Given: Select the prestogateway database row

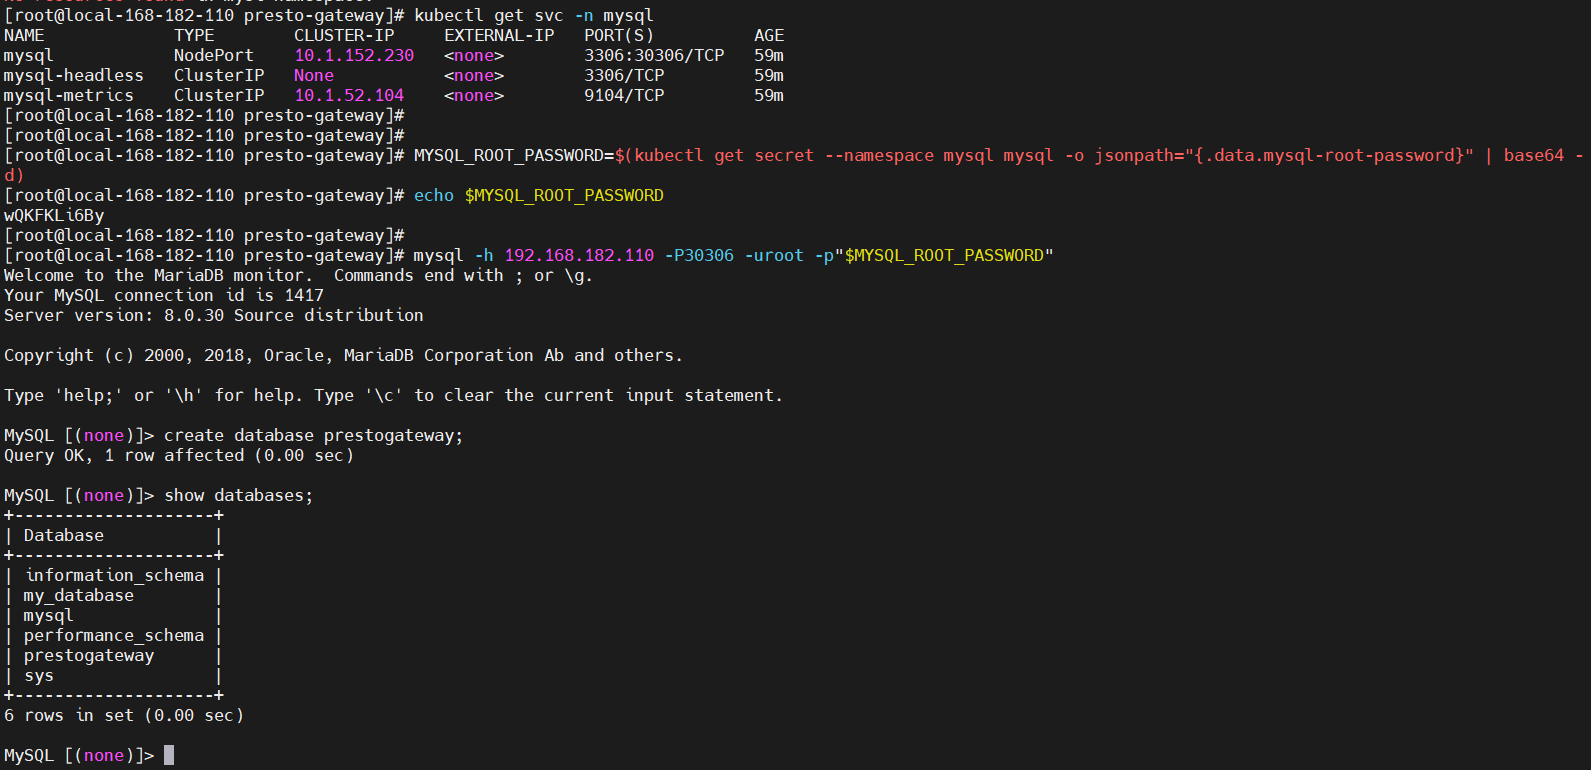Looking at the screenshot, I should (114, 656).
